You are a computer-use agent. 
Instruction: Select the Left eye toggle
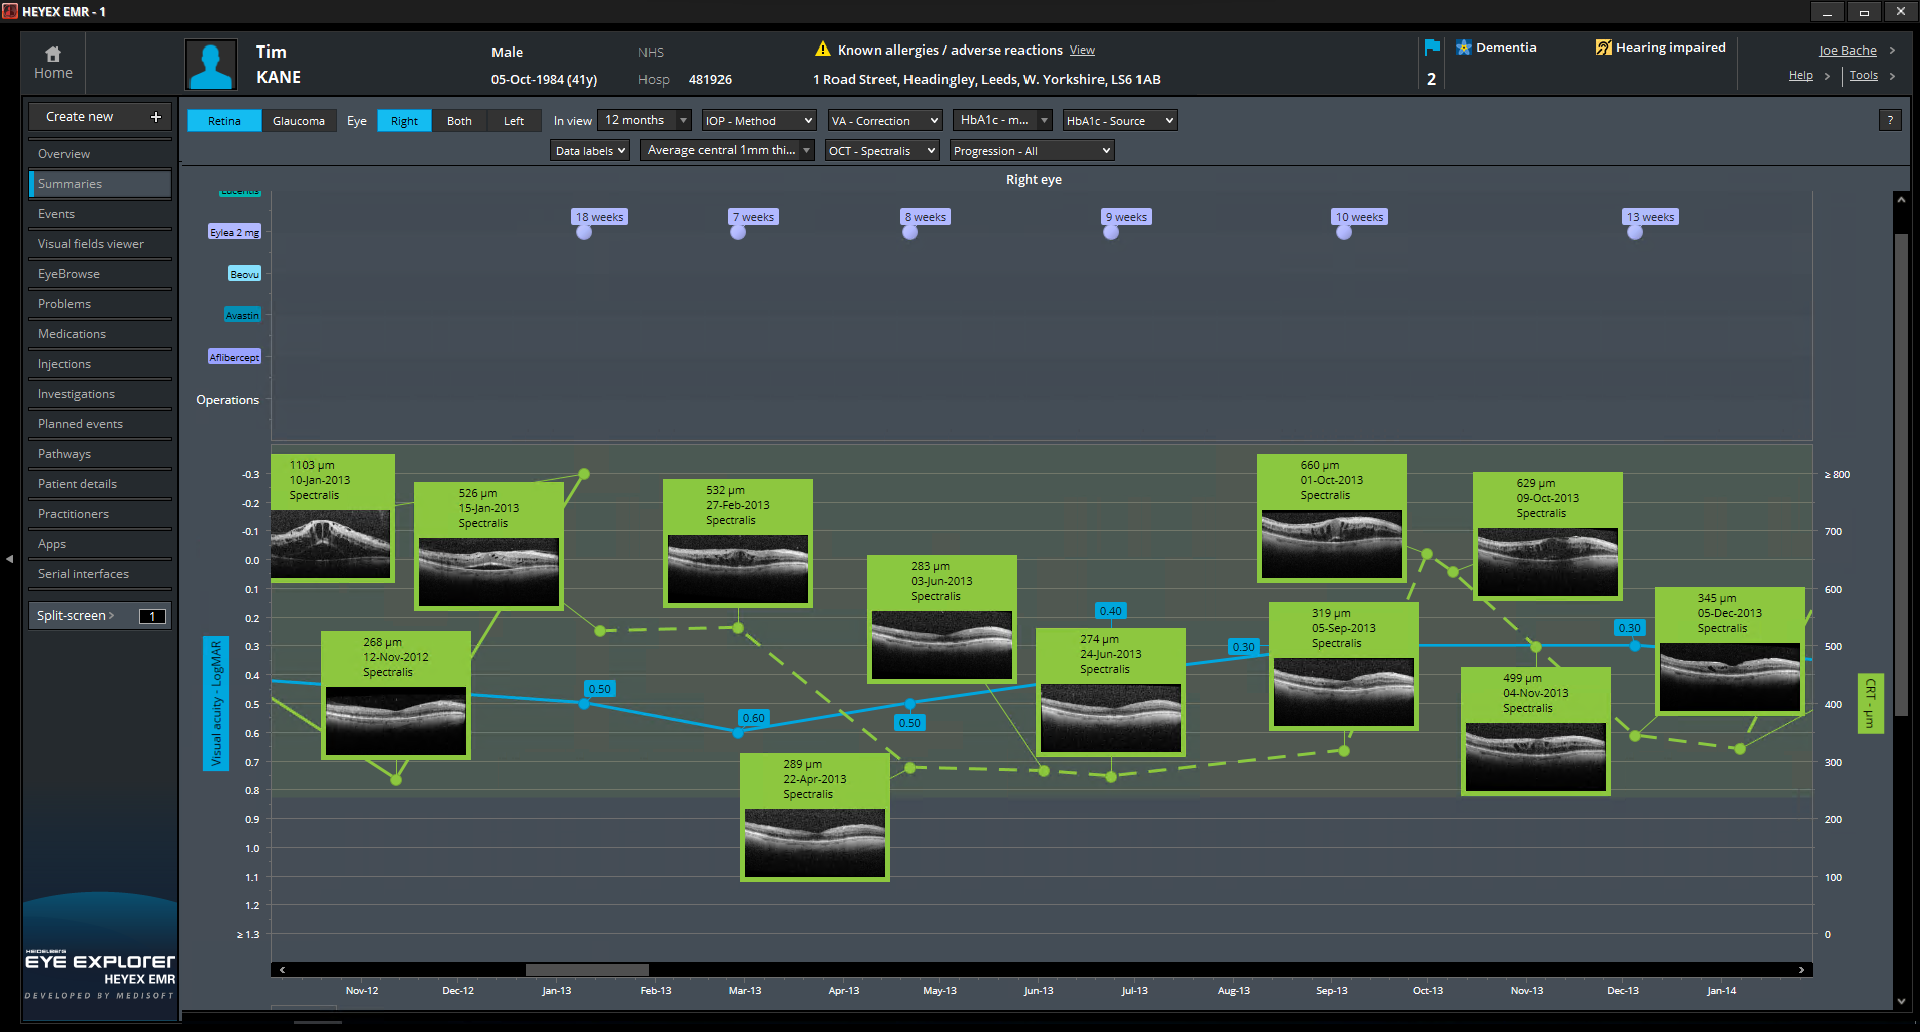pyautogui.click(x=513, y=121)
